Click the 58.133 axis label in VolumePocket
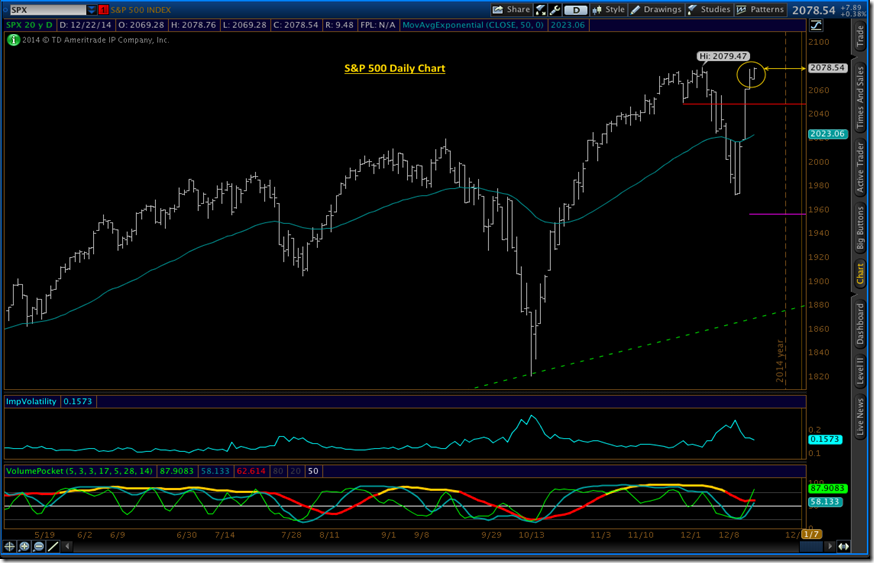This screenshot has height=563, width=874. pos(825,502)
